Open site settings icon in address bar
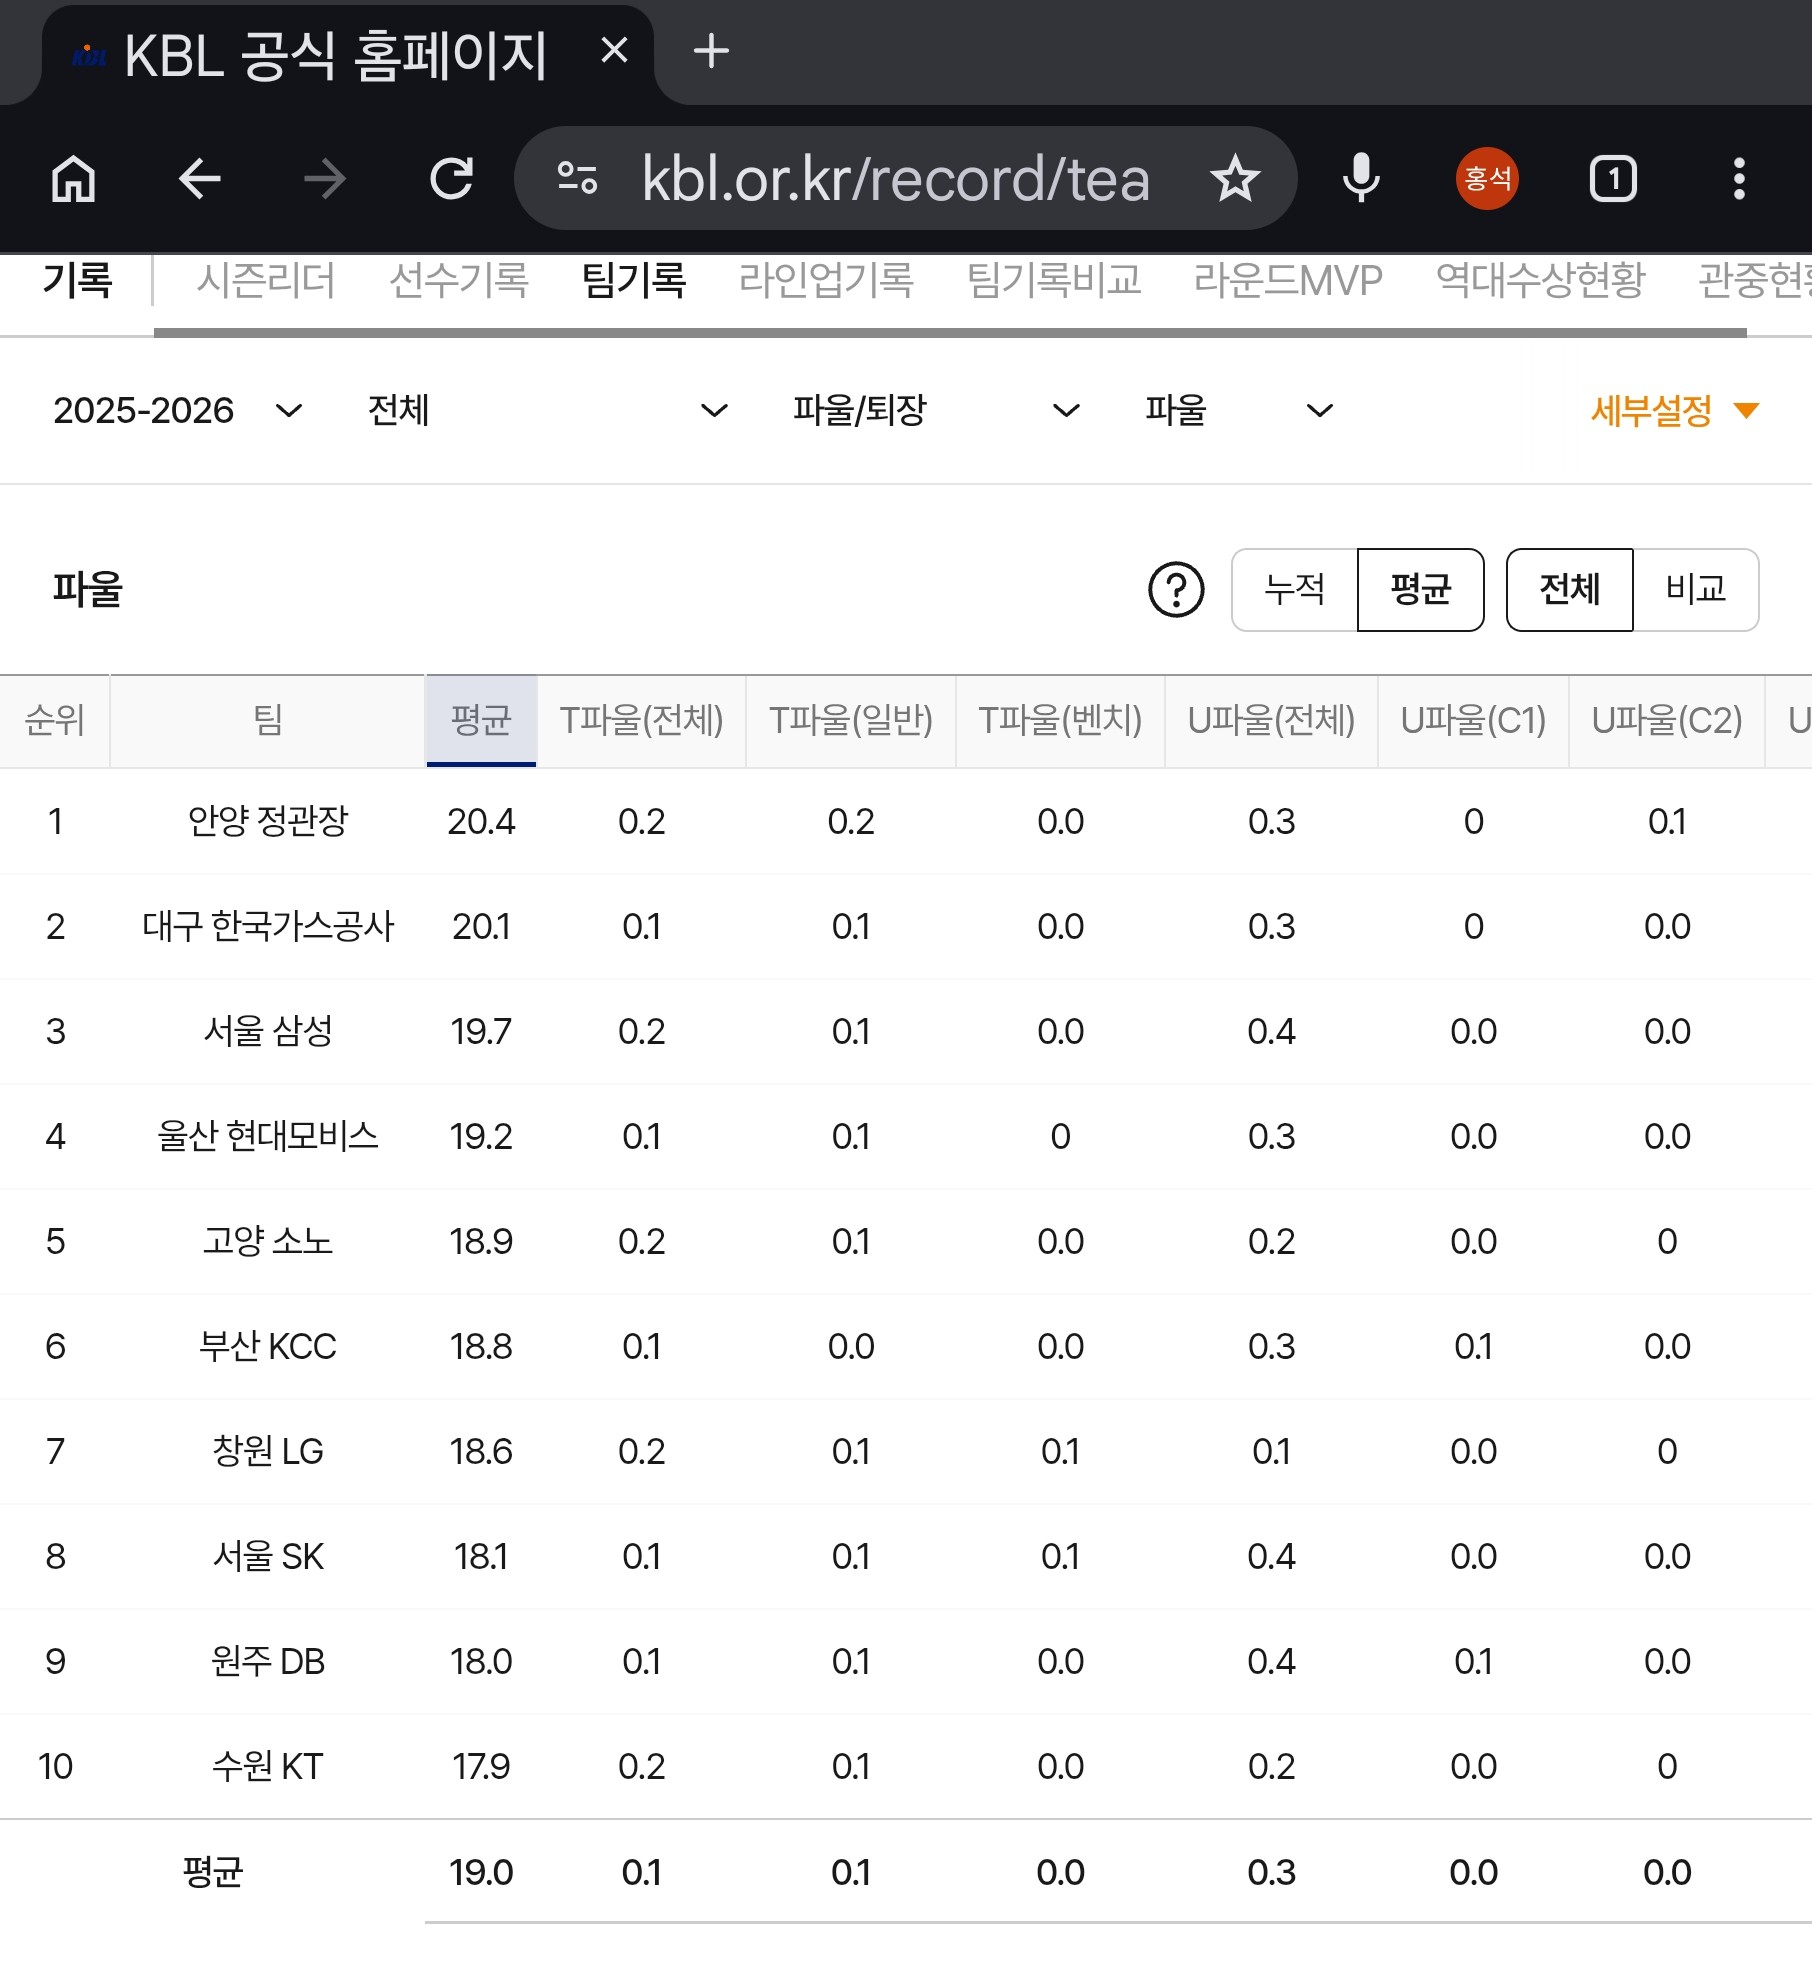 pos(578,179)
